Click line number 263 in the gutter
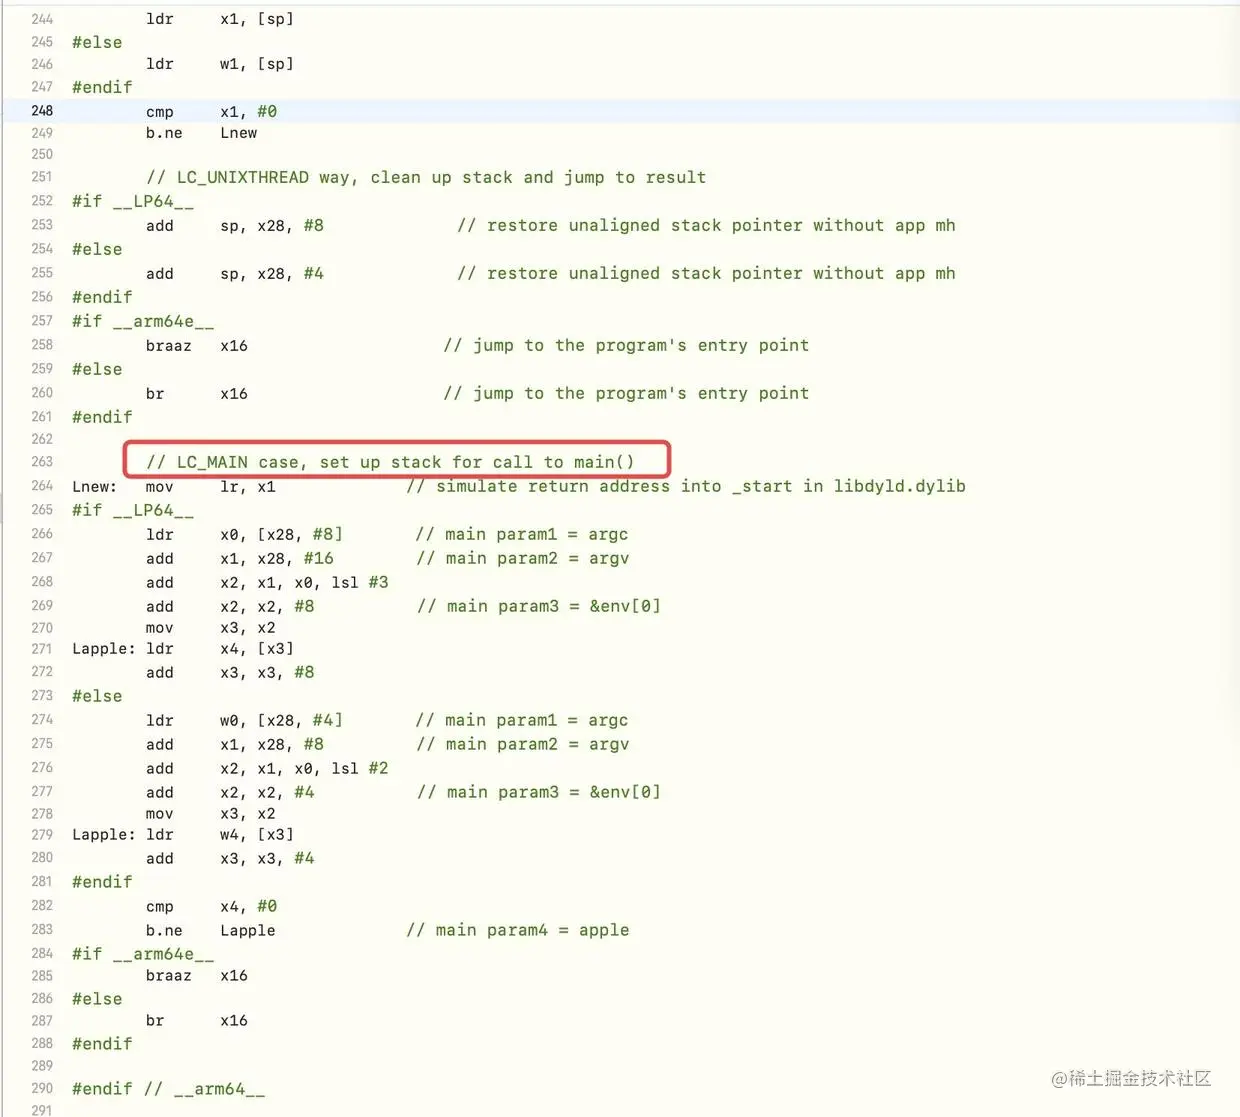 pyautogui.click(x=42, y=461)
